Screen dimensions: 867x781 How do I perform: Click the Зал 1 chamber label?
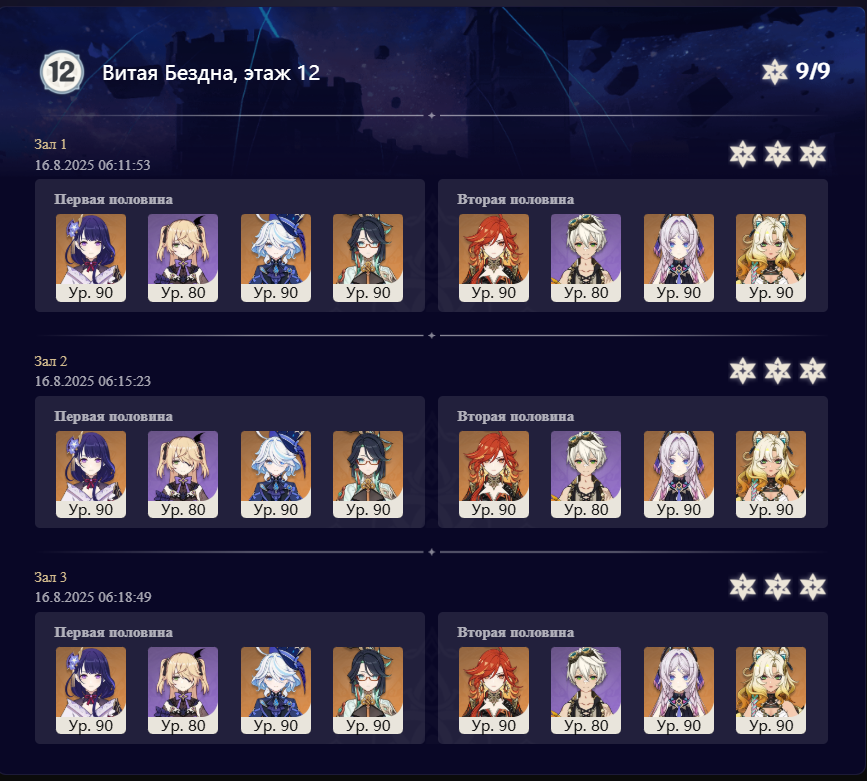(x=50, y=144)
